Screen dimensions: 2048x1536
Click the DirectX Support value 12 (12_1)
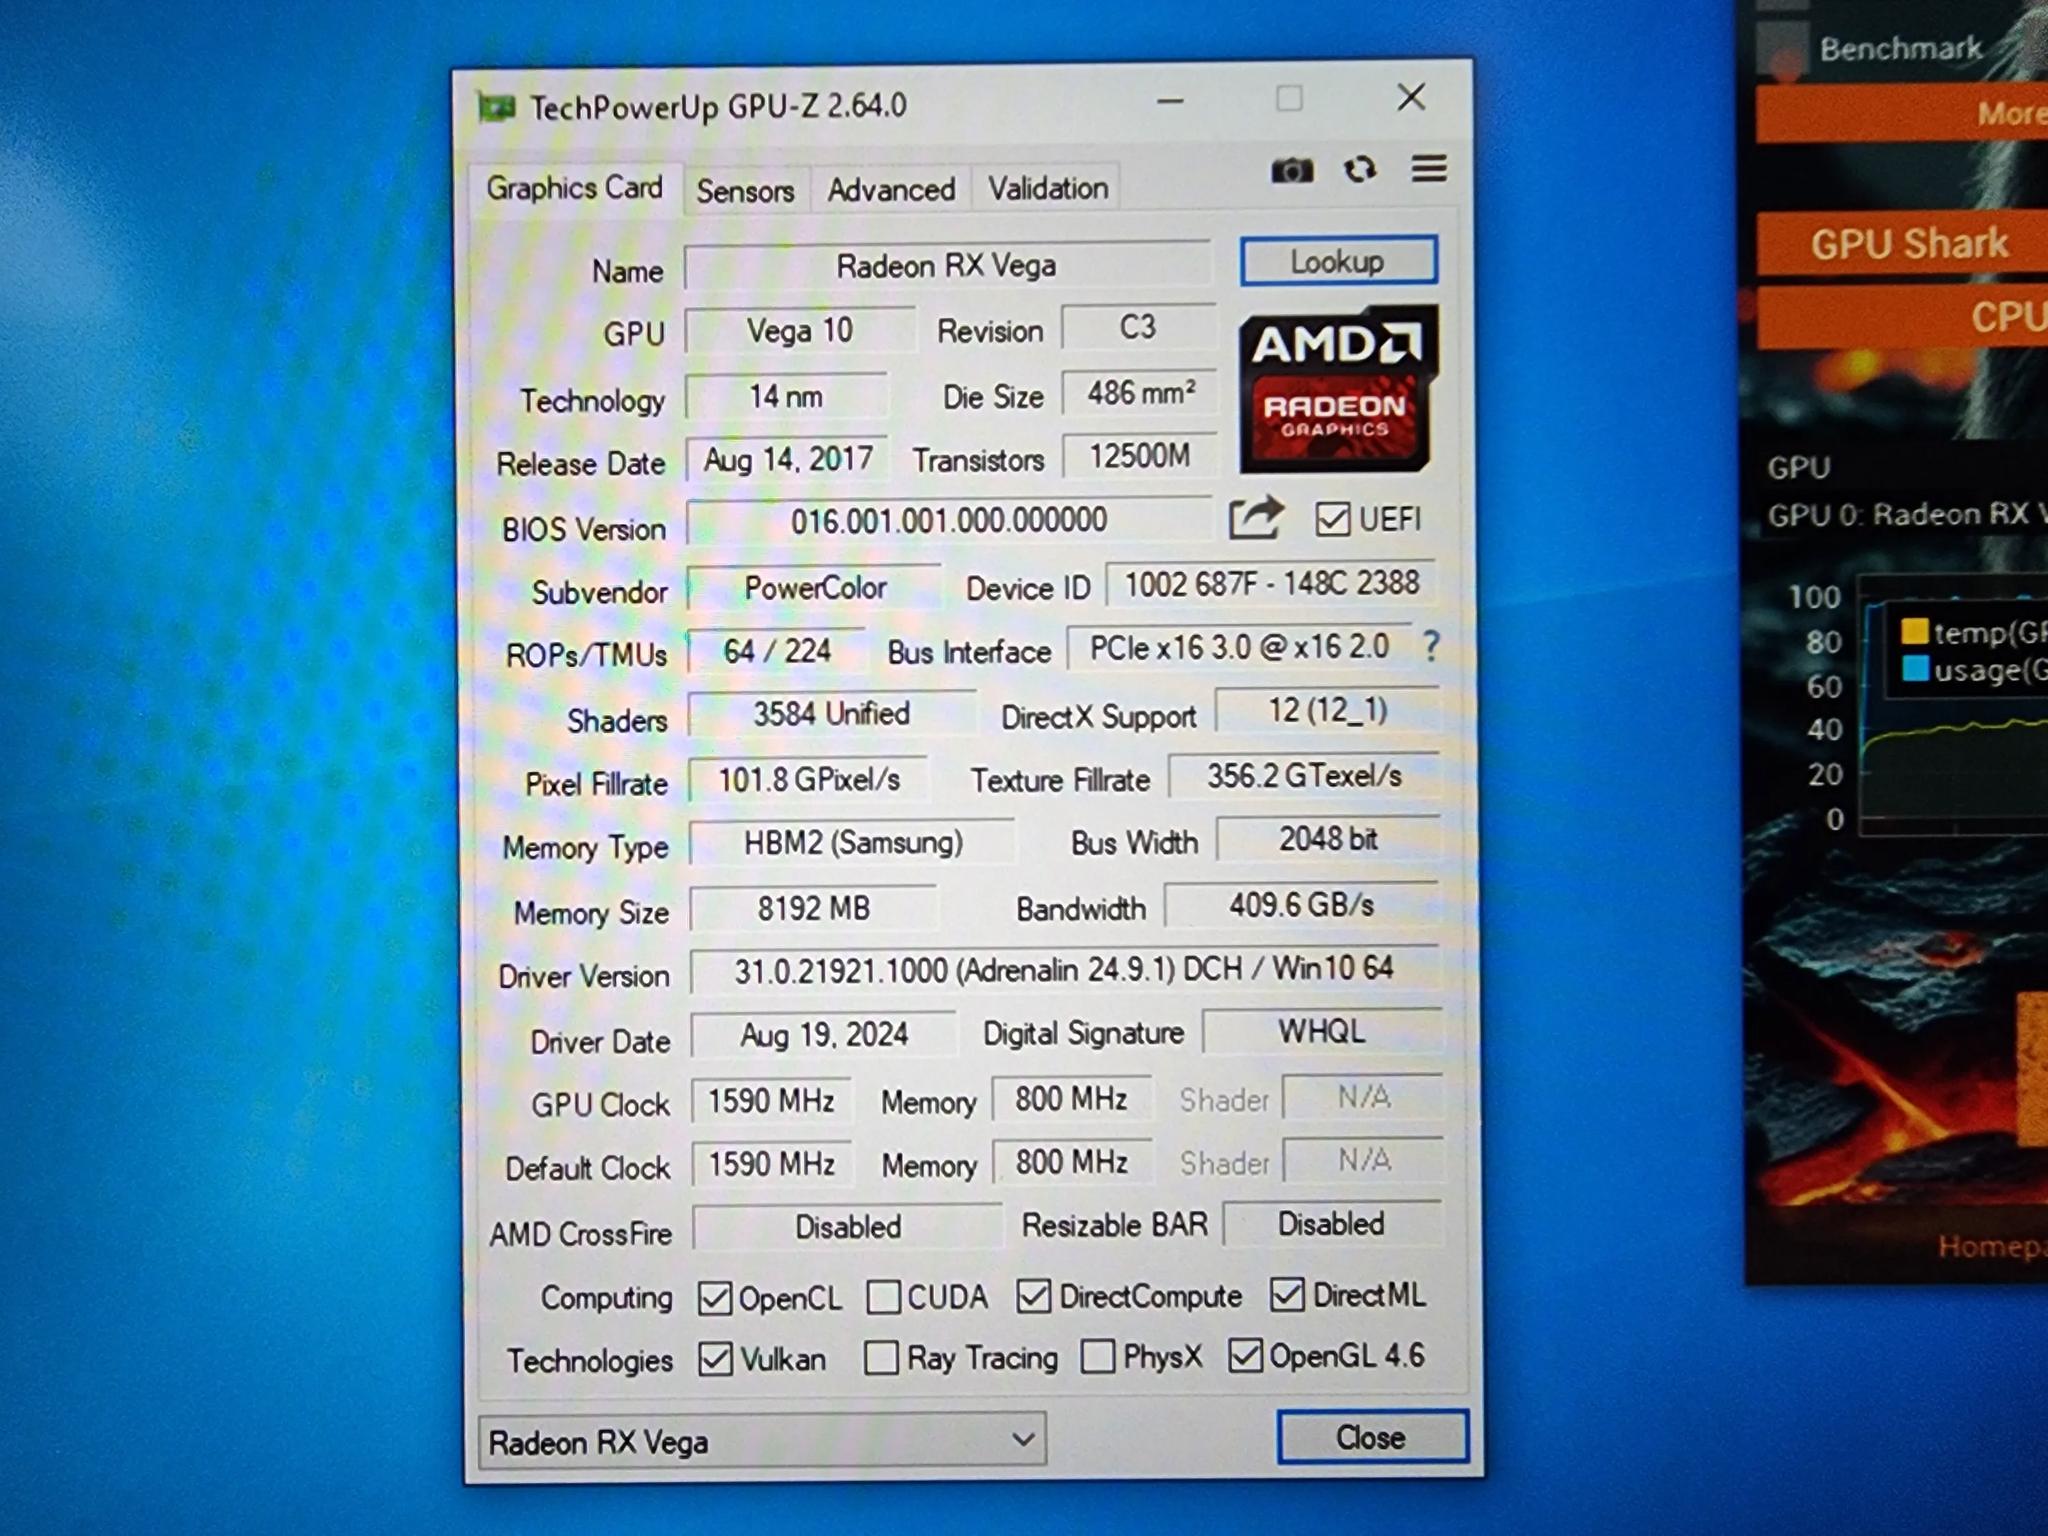tap(1328, 711)
